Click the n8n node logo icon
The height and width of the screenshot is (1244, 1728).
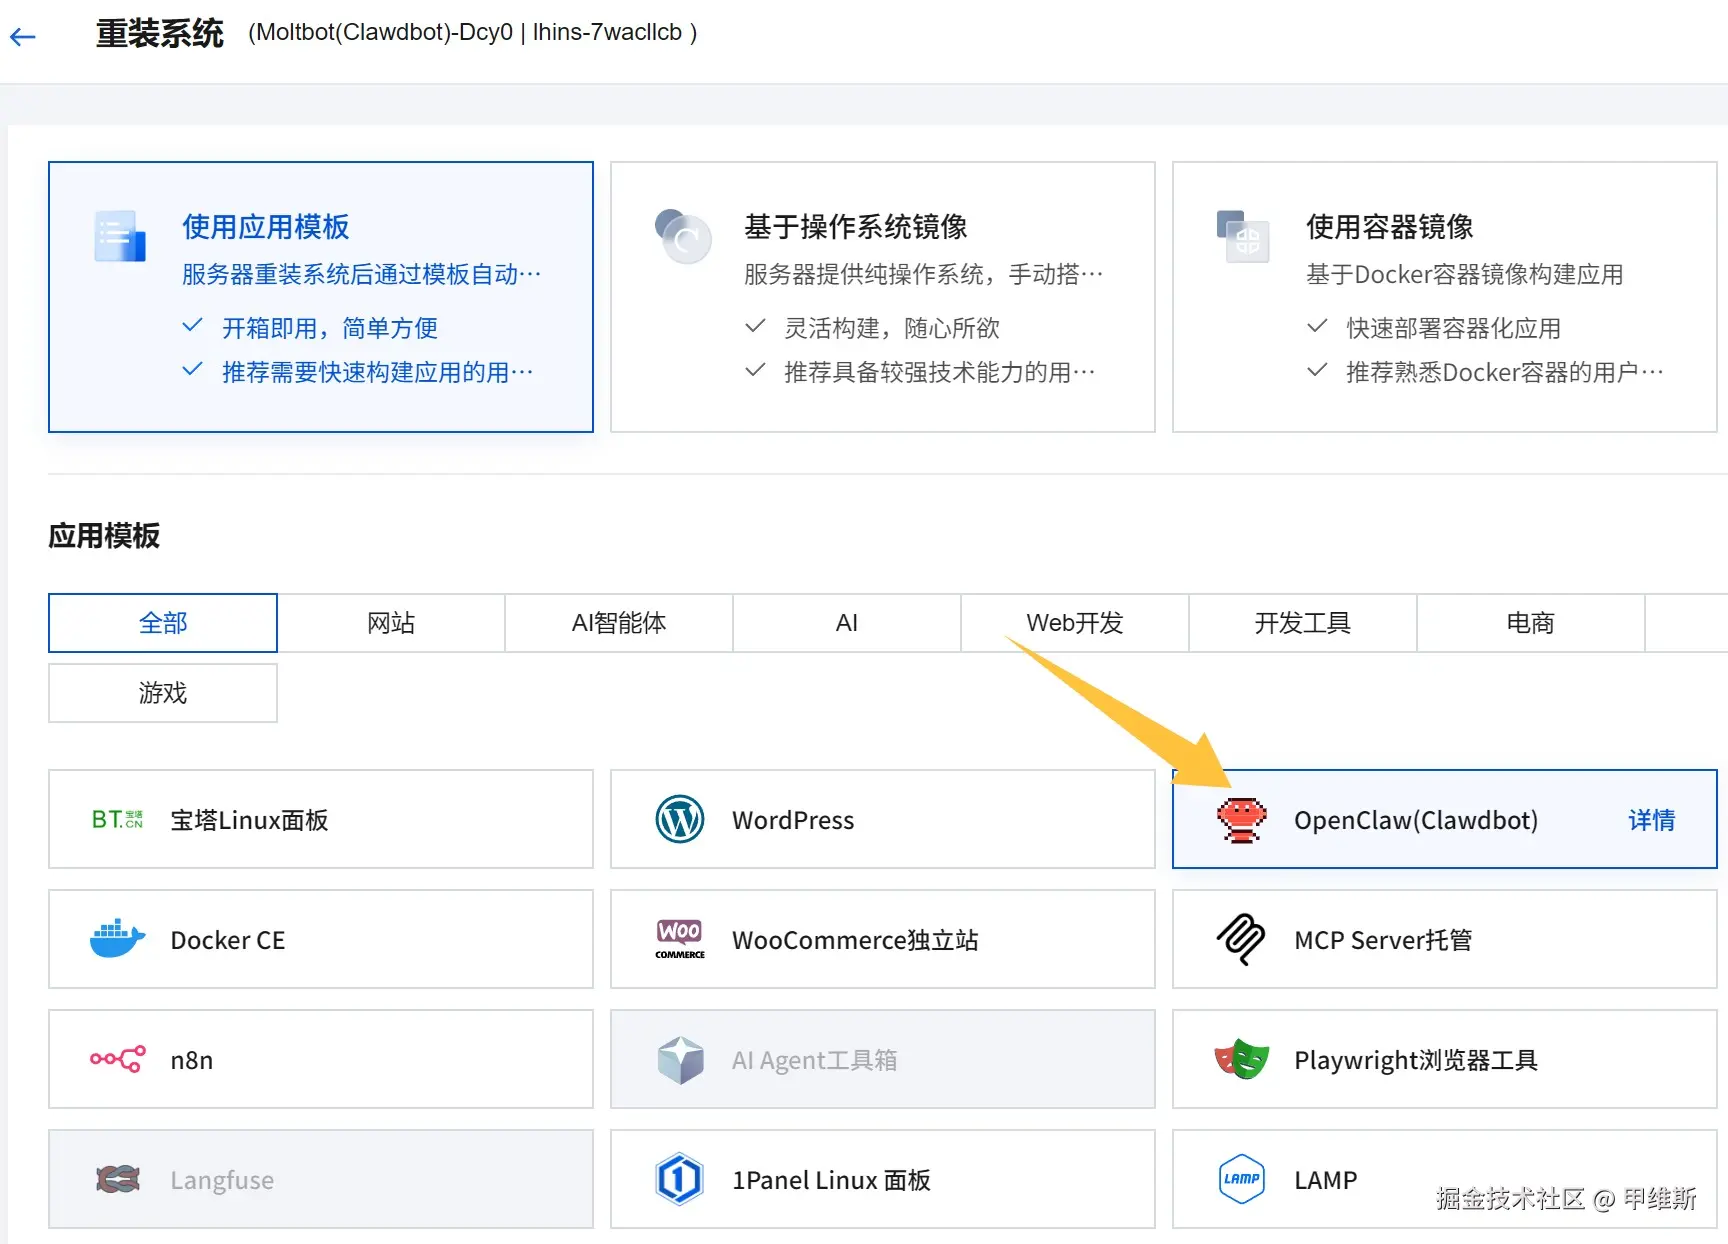pos(117,1059)
